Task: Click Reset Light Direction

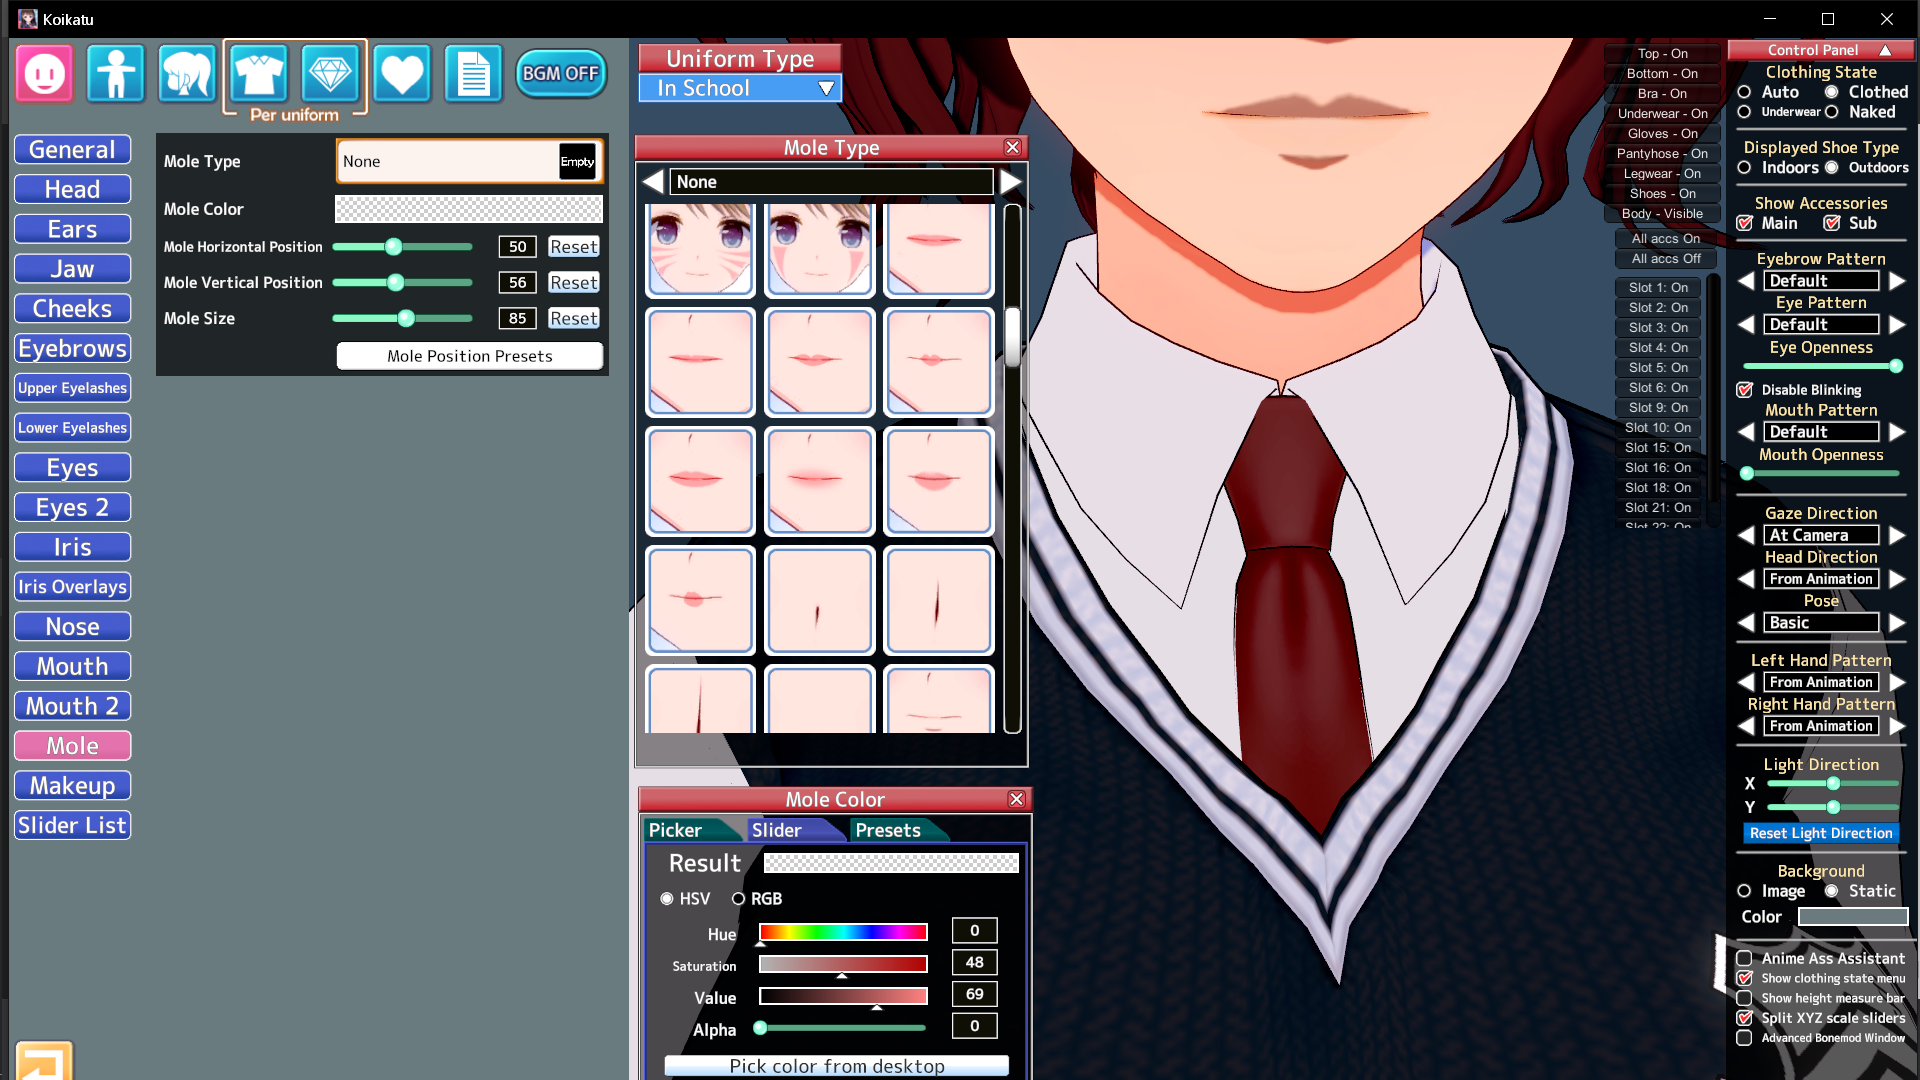Action: tap(1821, 833)
